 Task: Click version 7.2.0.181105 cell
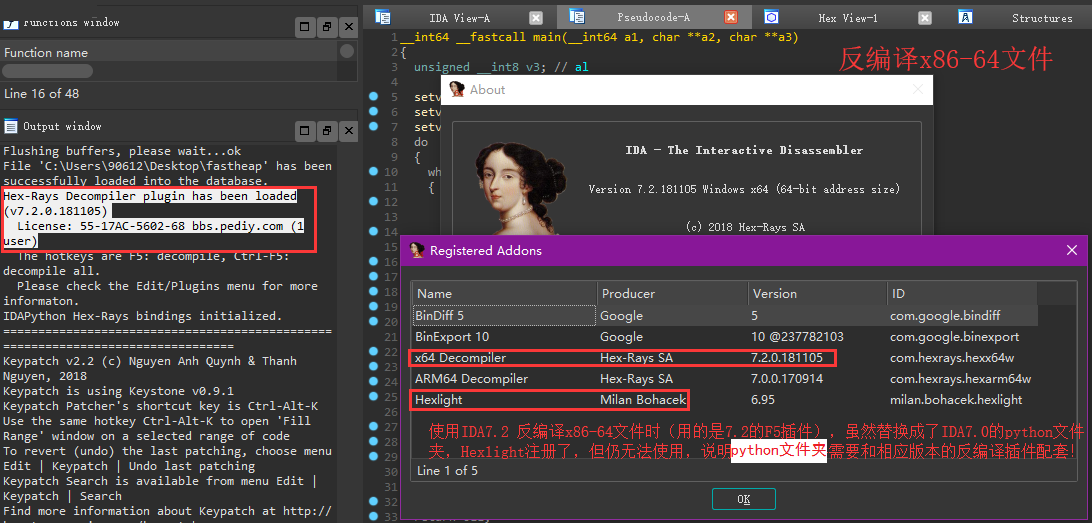click(787, 358)
